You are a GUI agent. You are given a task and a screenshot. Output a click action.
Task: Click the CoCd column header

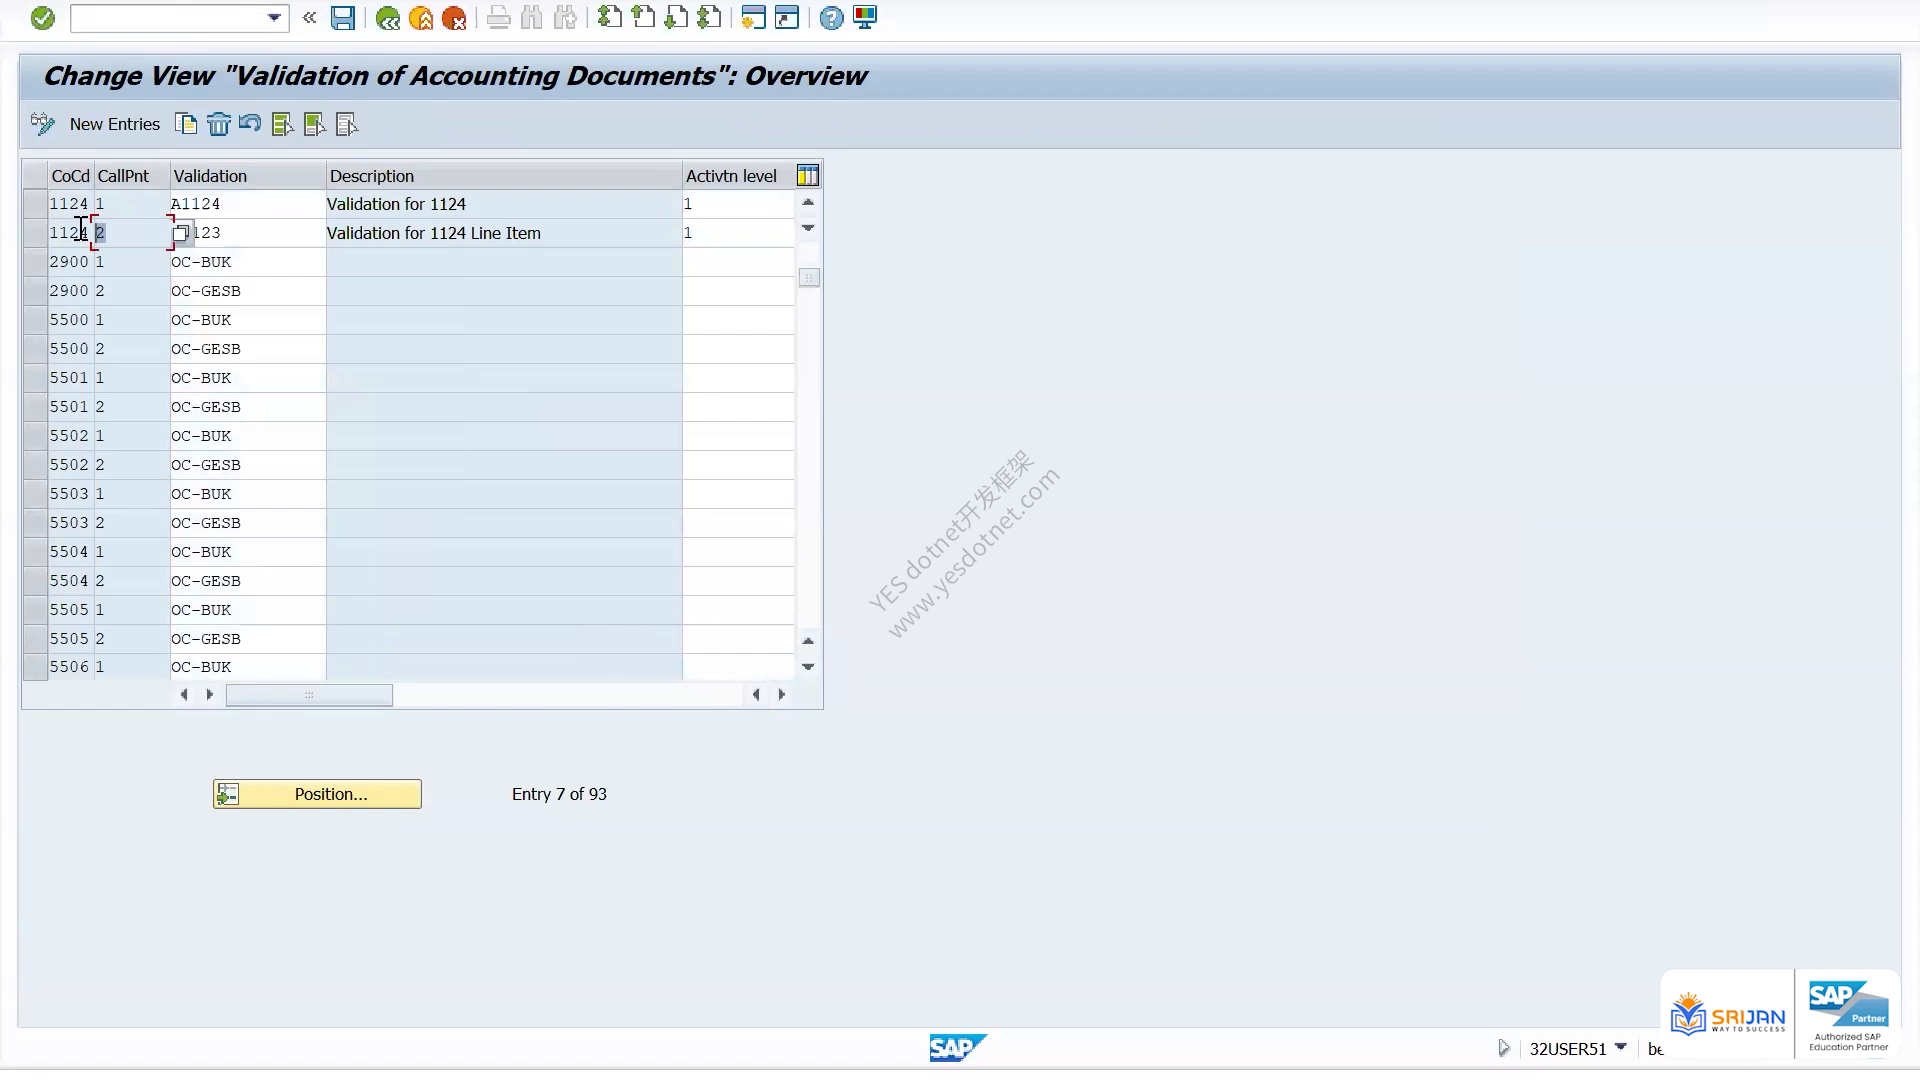pyautogui.click(x=70, y=176)
